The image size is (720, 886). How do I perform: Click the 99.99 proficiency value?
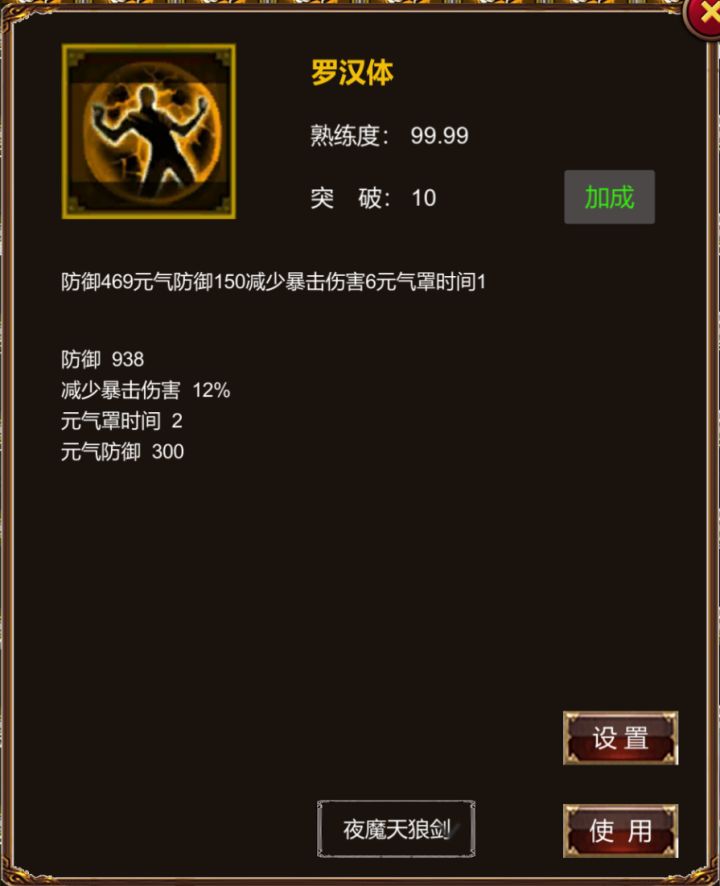(x=439, y=136)
